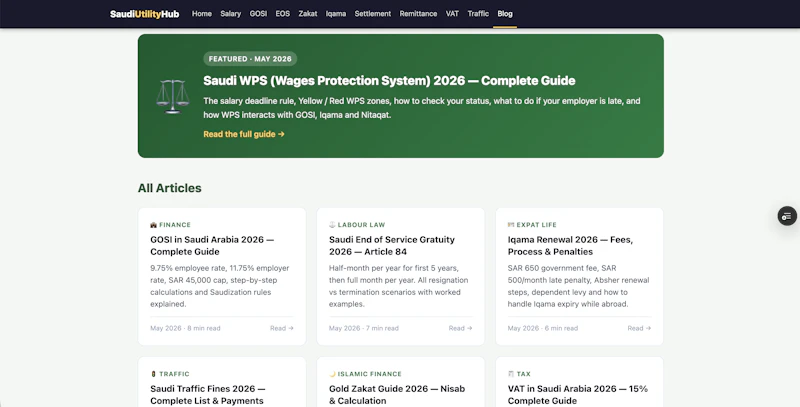
Task: Select EOS in the navigation bar
Action: tap(283, 14)
